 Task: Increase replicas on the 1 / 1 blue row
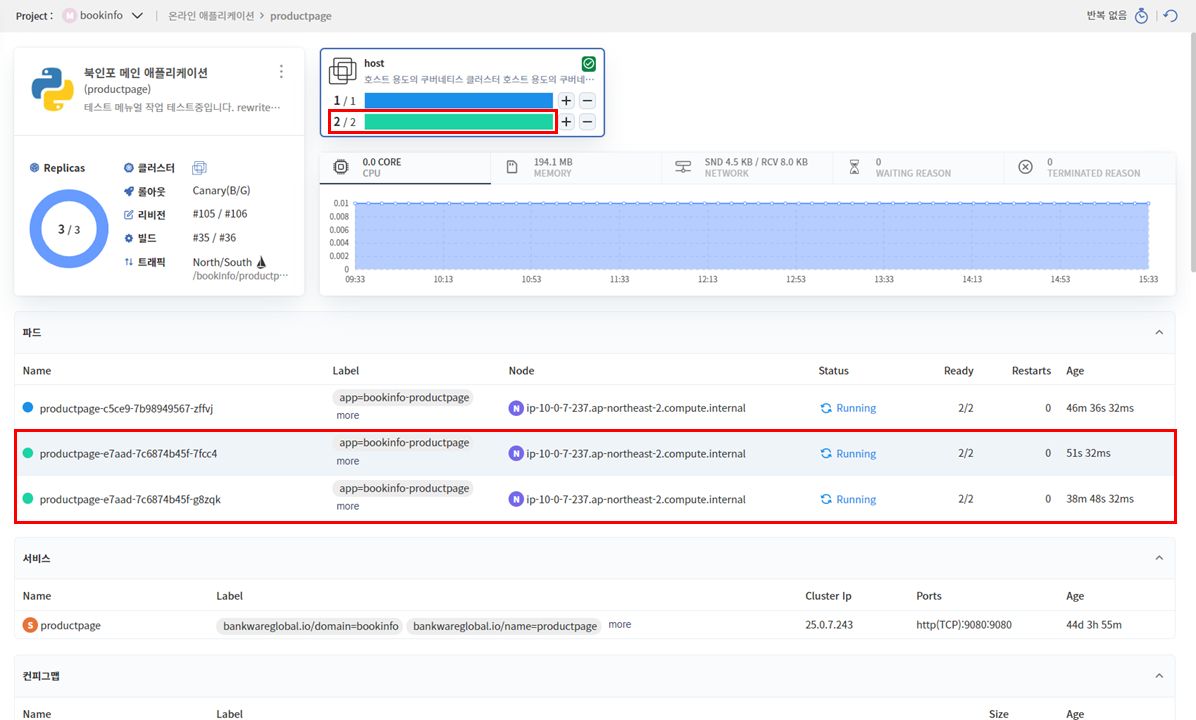[x=566, y=101]
